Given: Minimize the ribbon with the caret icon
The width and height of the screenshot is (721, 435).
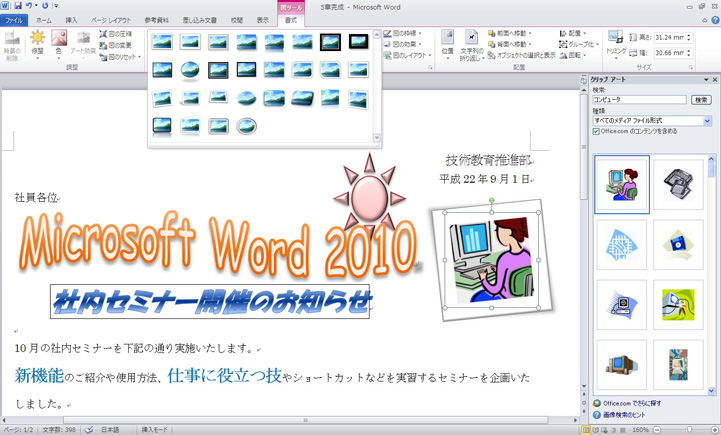Looking at the screenshot, I should pos(704,20).
